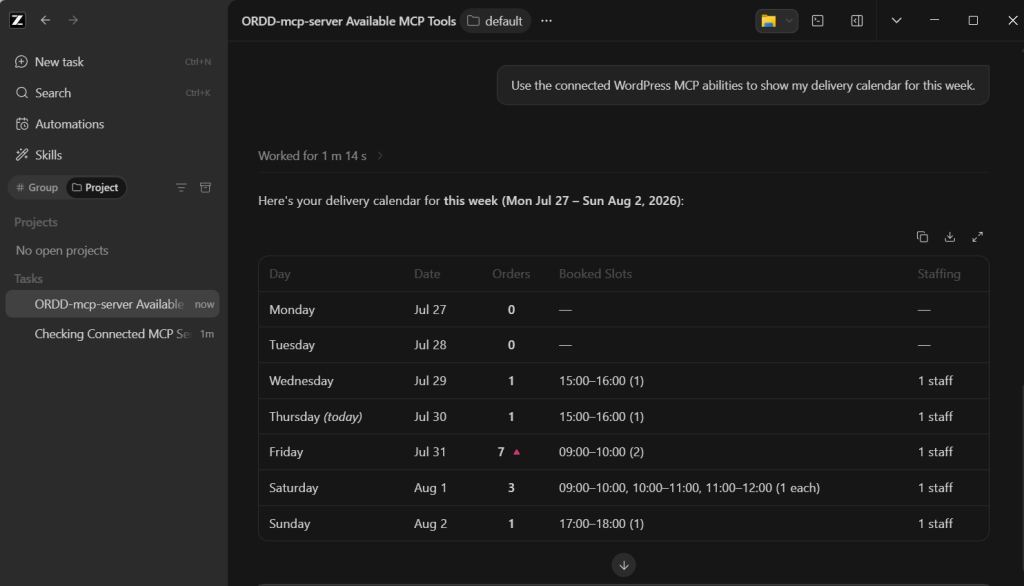Go back with the left arrow
1024x586 pixels.
[45, 20]
